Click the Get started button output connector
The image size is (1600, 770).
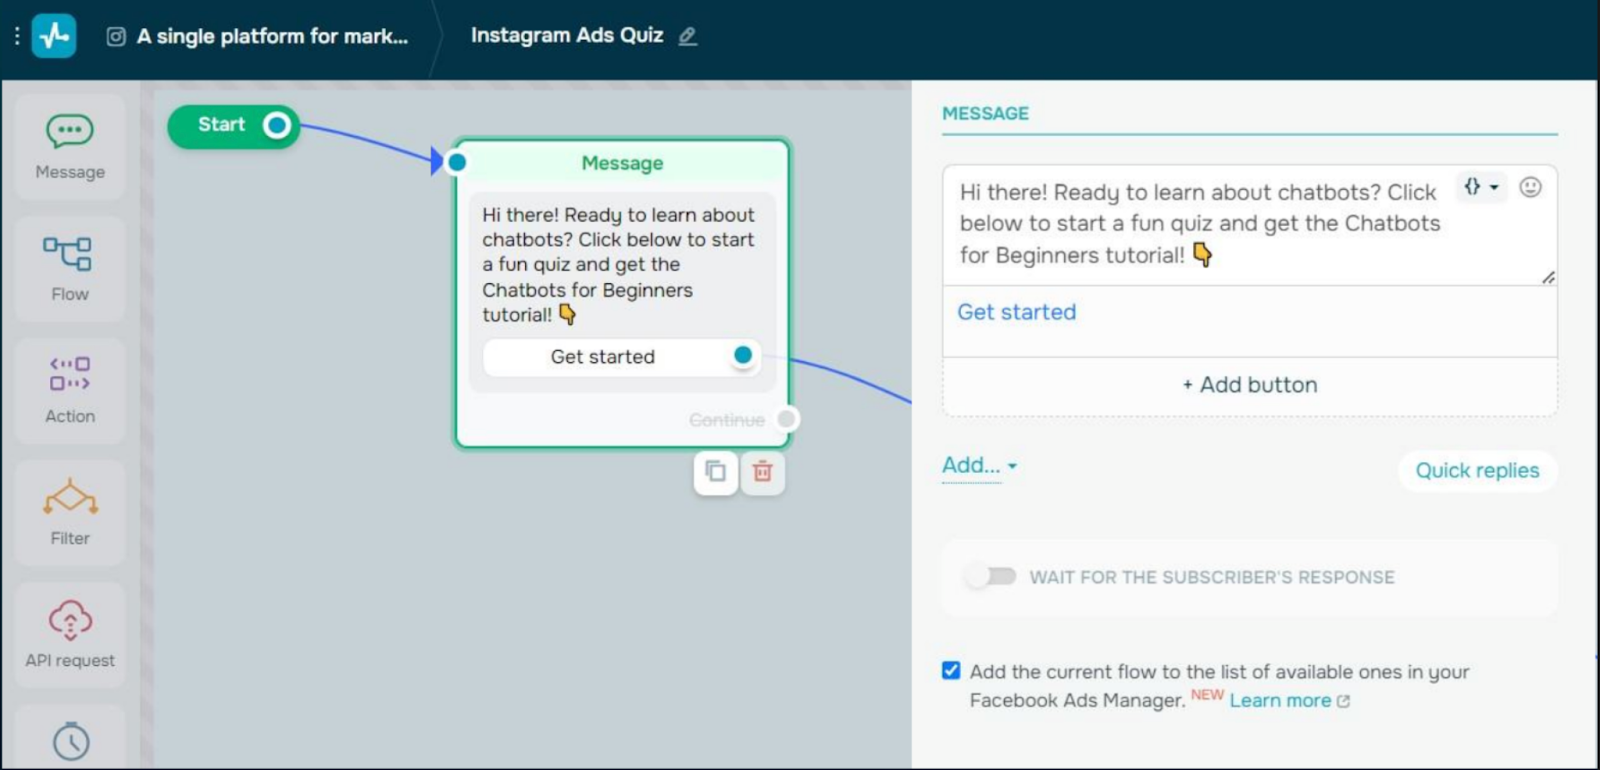click(x=743, y=355)
